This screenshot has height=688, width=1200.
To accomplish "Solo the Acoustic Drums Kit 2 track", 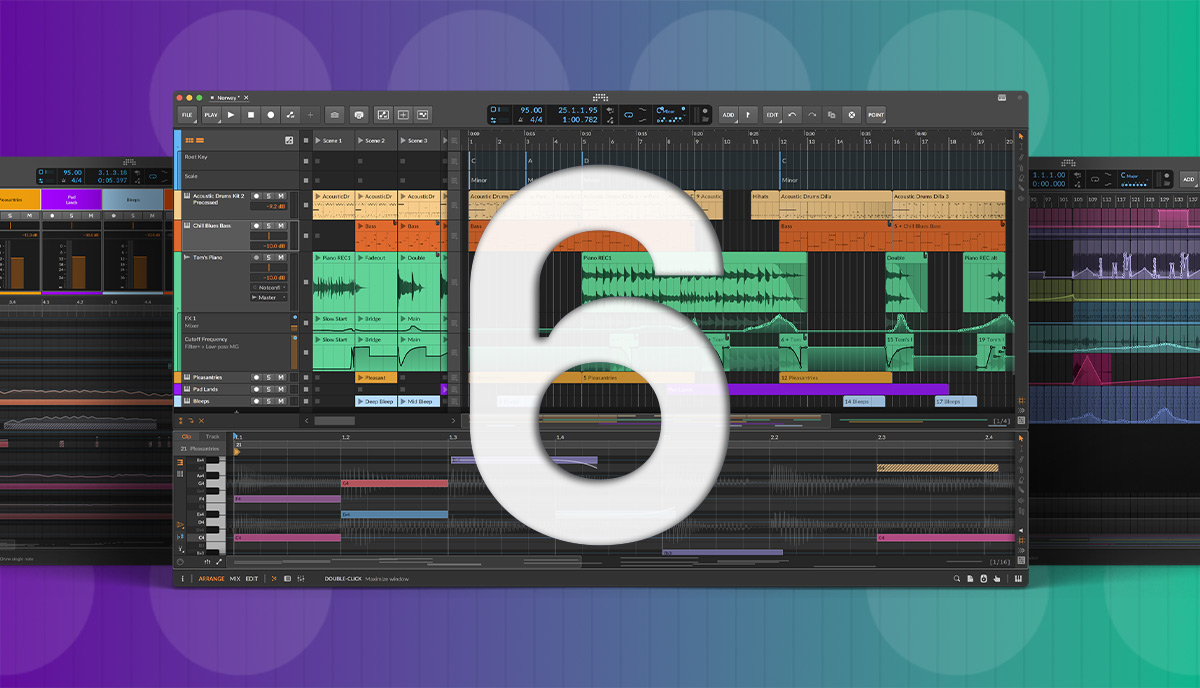I will point(269,196).
